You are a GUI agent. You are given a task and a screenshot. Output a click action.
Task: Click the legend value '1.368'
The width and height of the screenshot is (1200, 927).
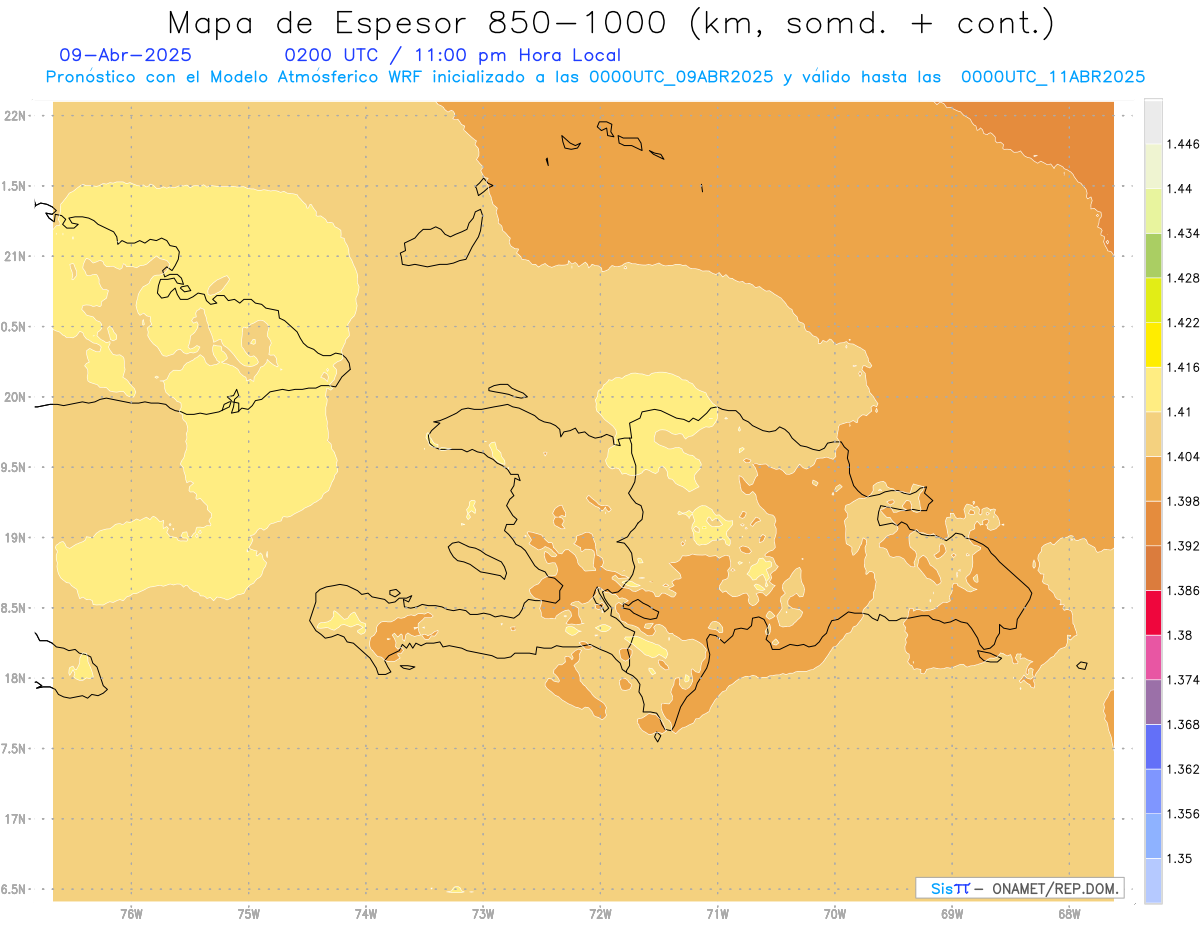(1183, 725)
